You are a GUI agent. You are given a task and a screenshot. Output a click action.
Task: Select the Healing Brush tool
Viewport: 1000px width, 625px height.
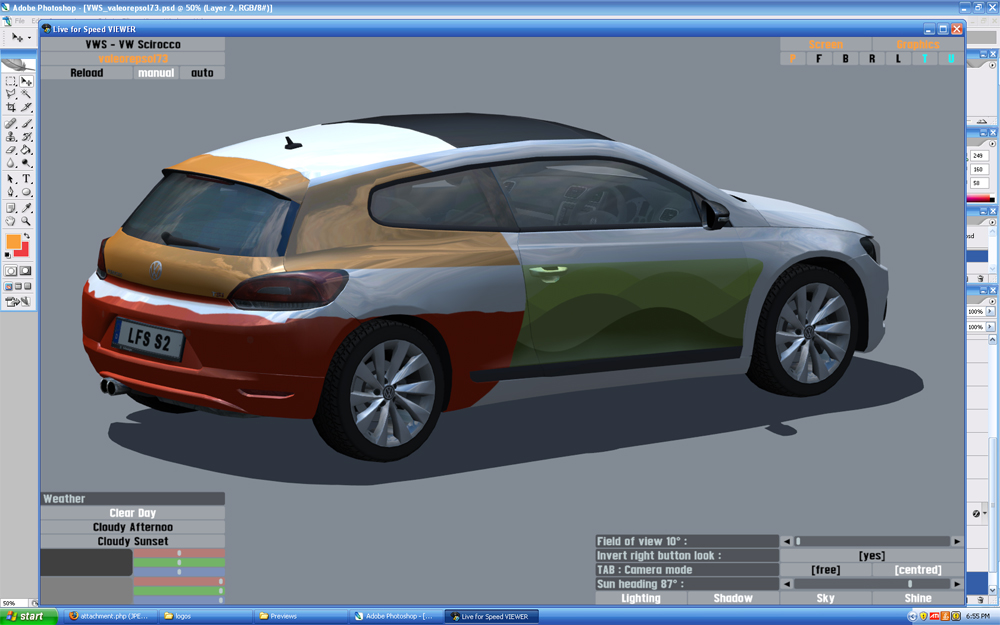(x=11, y=124)
